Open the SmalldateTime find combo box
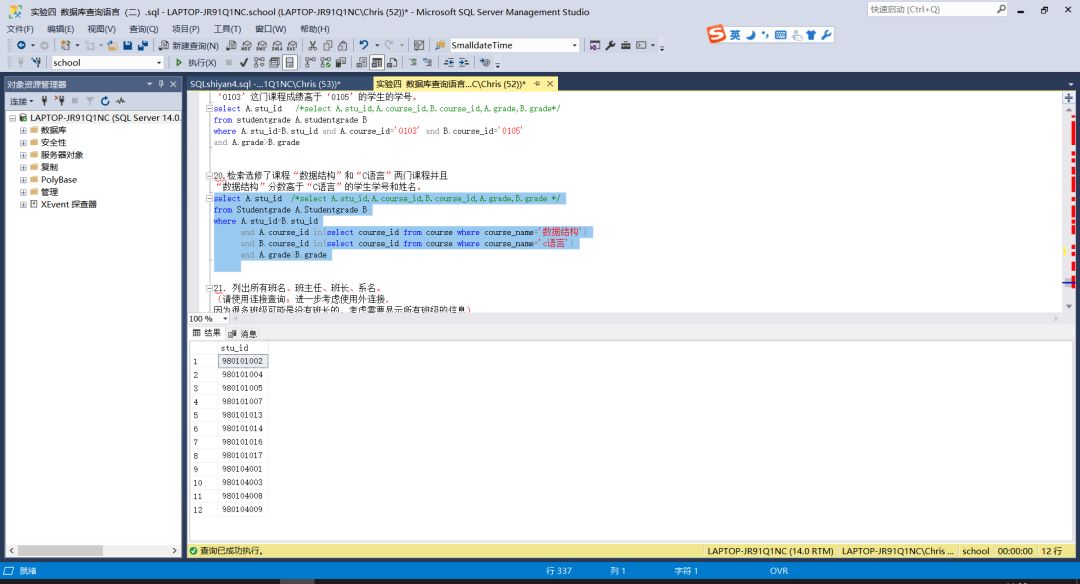This screenshot has height=584, width=1080. tap(574, 45)
